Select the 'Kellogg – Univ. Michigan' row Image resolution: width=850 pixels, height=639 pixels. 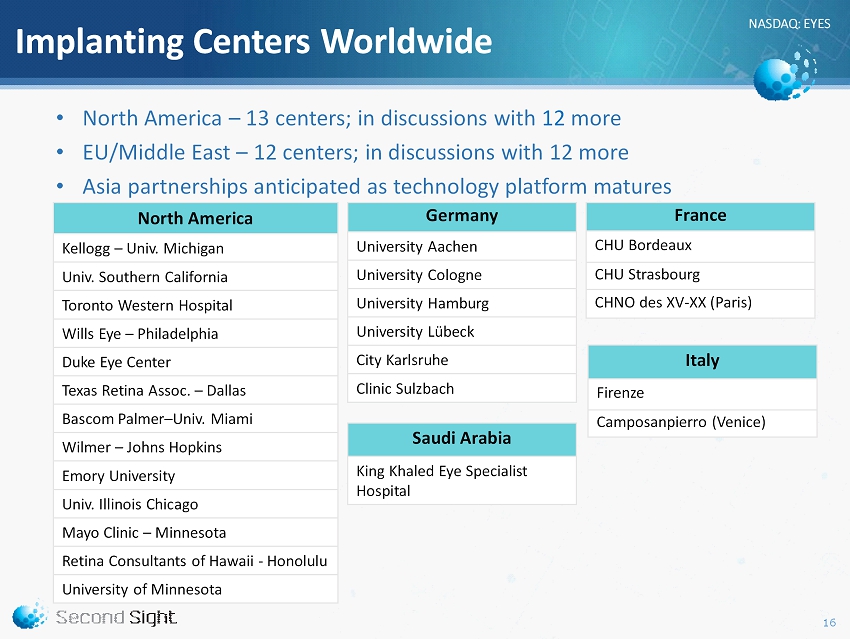[x=196, y=248]
